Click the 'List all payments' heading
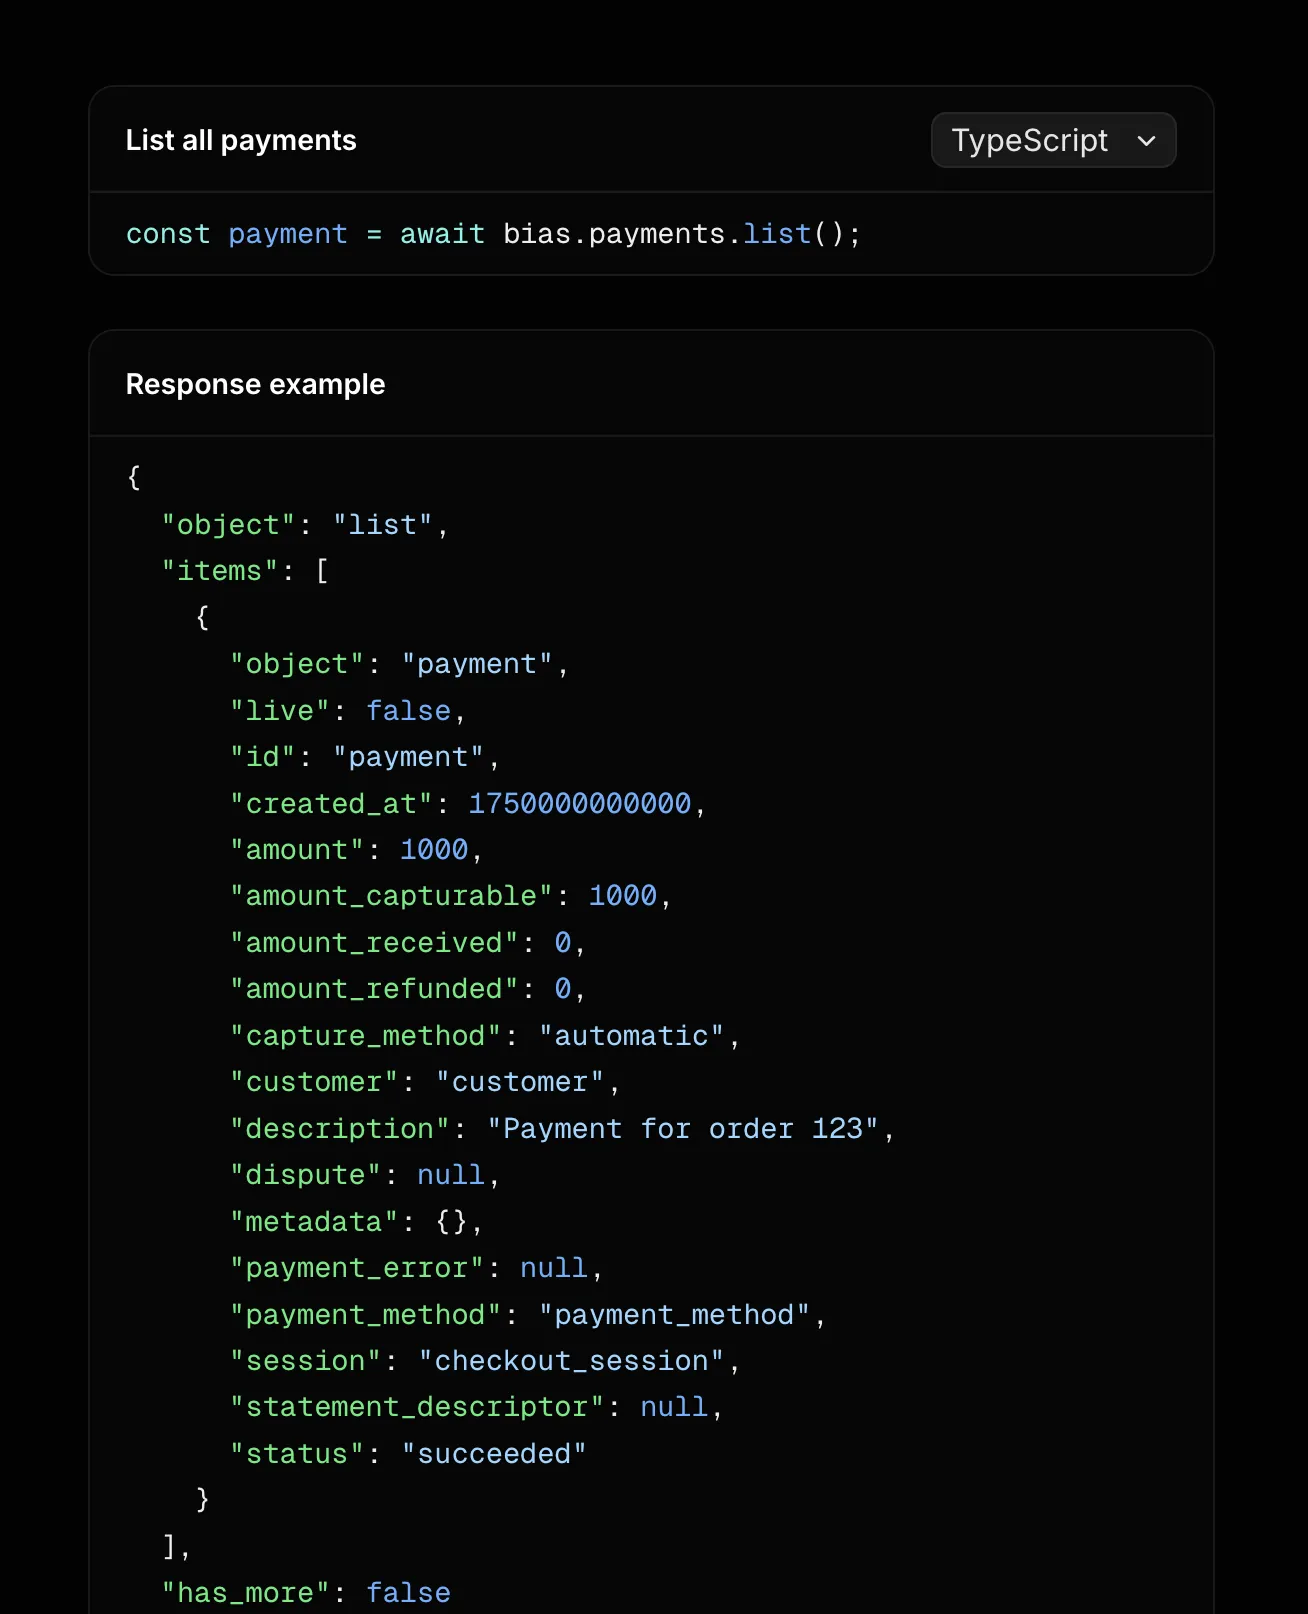The image size is (1308, 1614). (241, 140)
